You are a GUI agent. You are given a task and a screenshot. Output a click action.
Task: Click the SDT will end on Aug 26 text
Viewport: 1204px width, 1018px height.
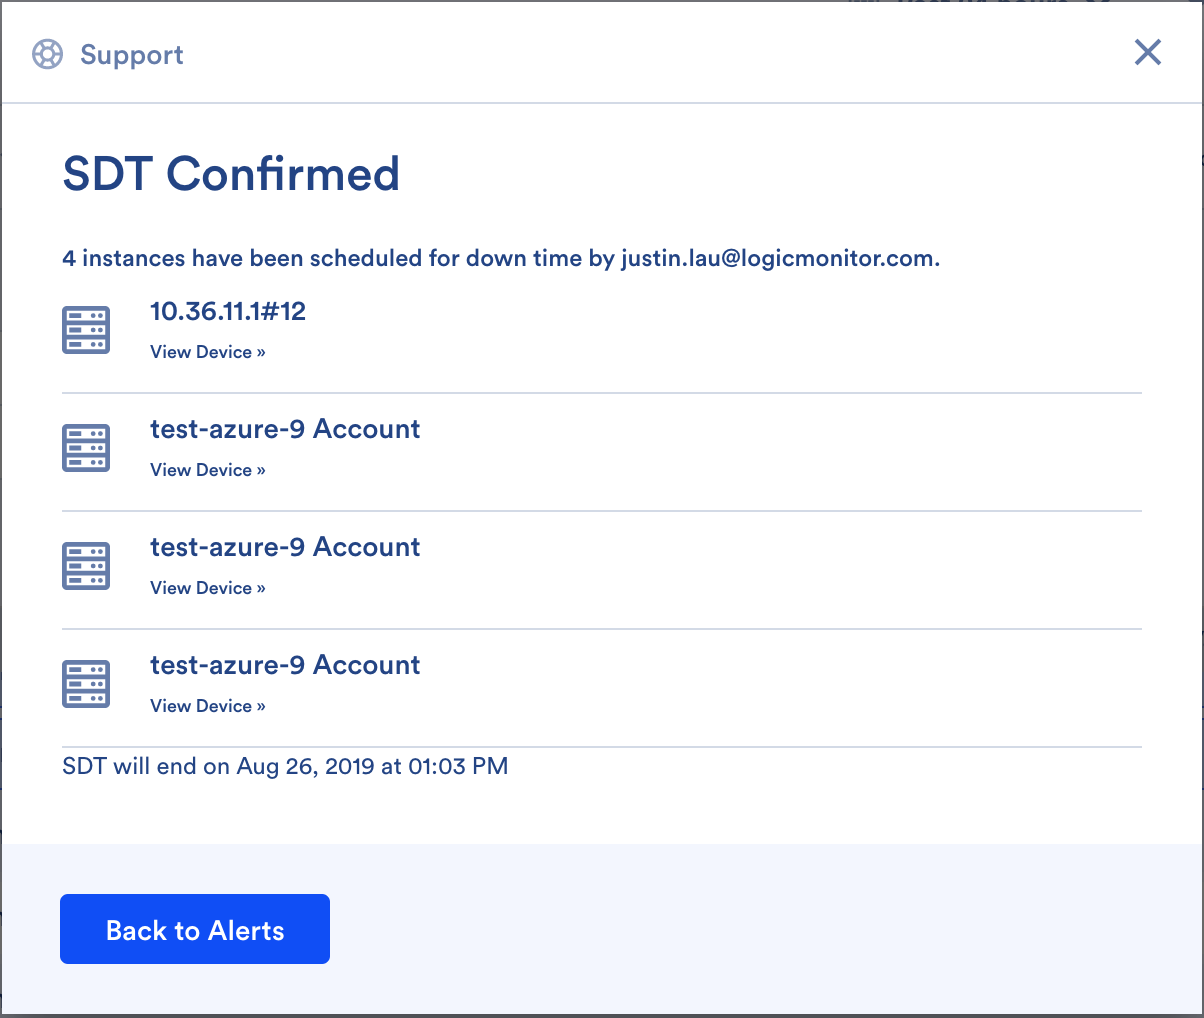click(285, 767)
